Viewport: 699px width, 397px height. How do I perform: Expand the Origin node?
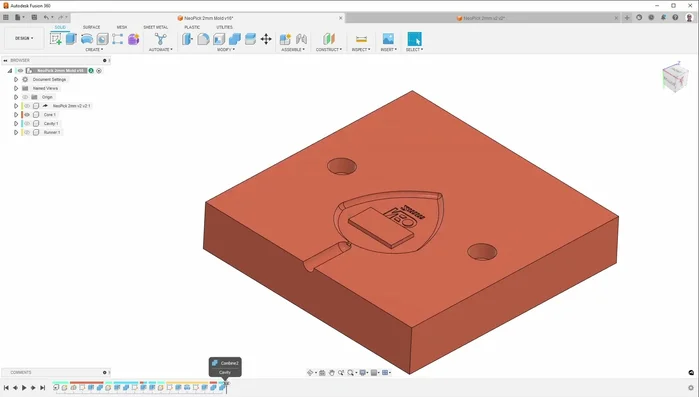[16, 97]
